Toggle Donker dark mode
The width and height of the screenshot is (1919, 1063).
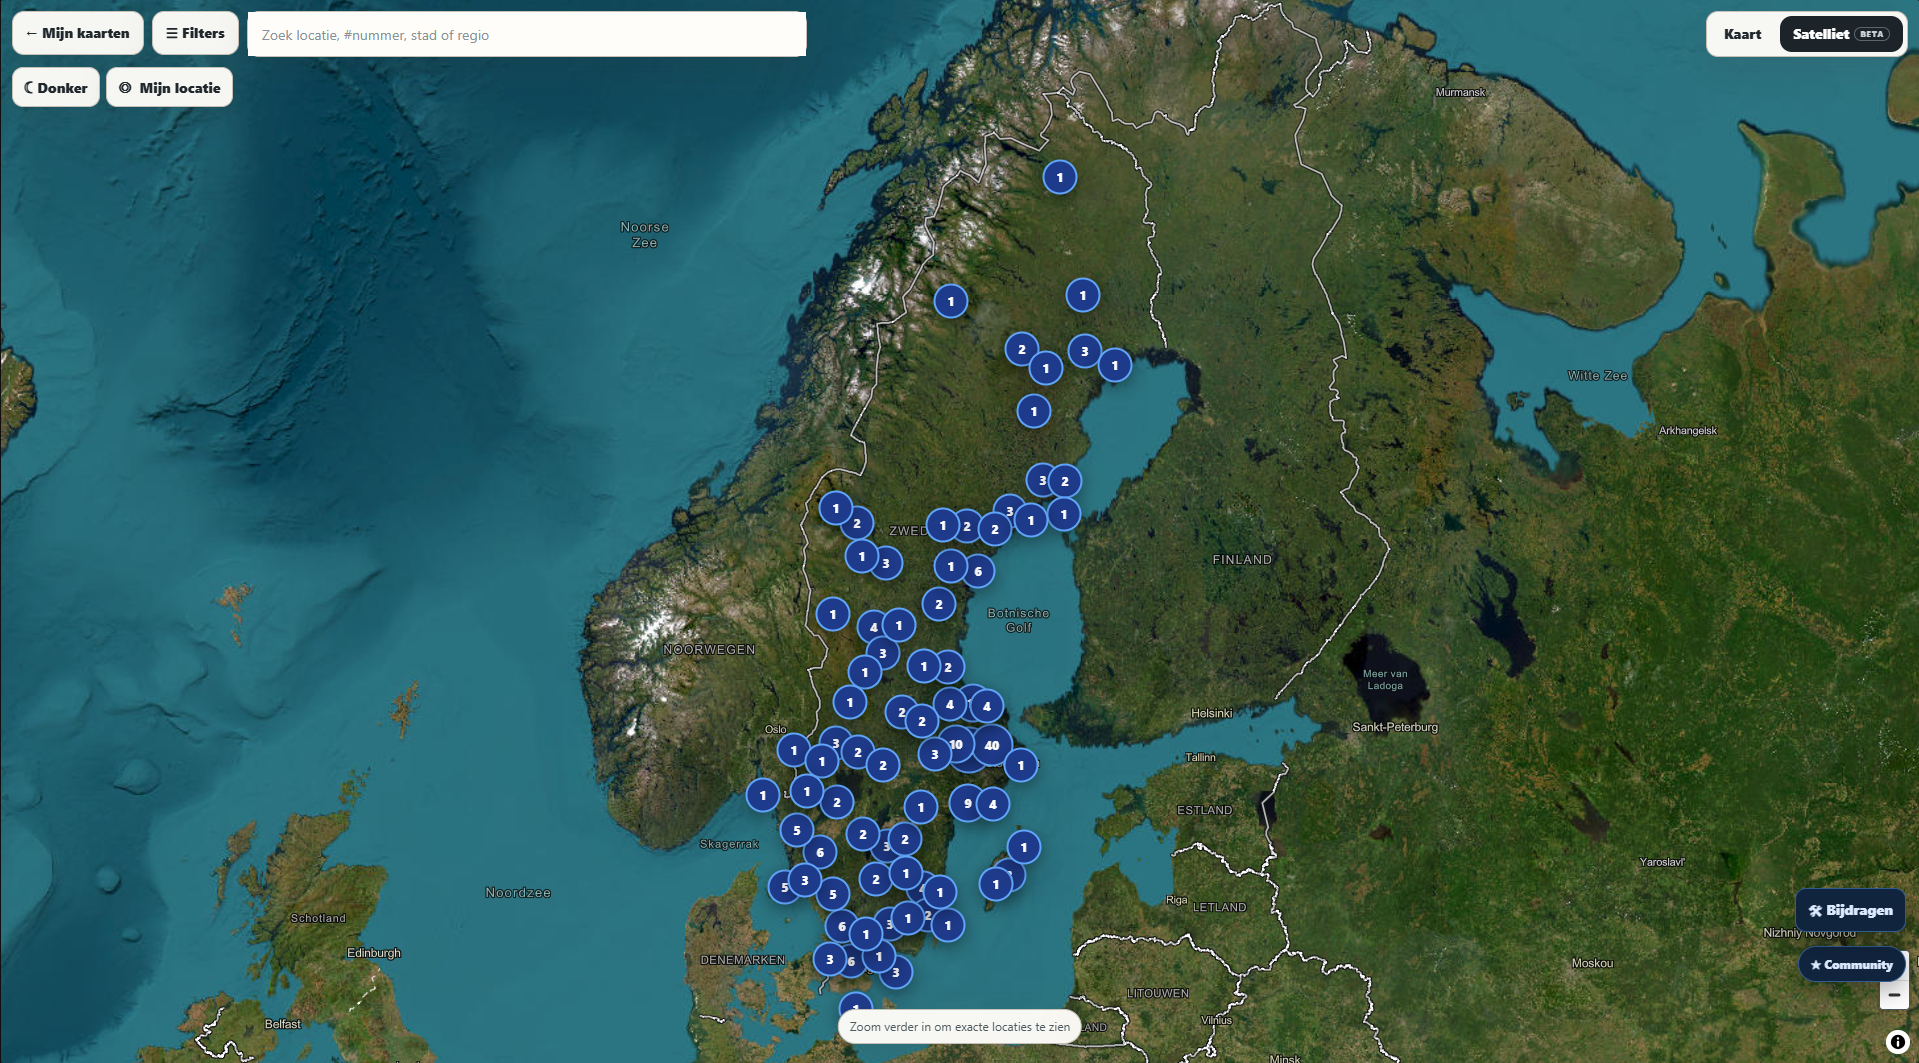[x=56, y=87]
